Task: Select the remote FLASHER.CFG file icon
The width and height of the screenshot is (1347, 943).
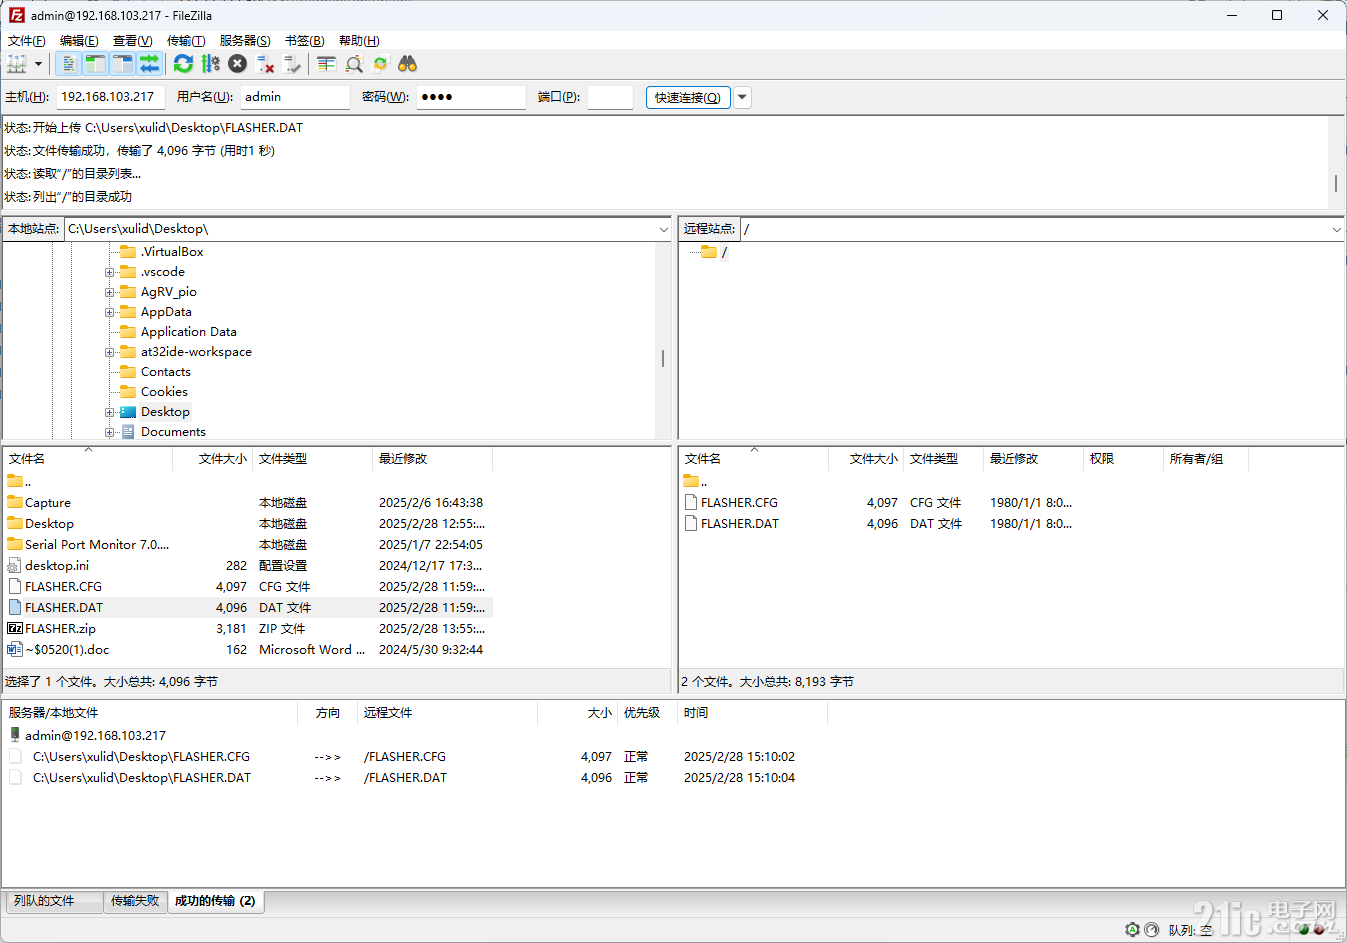Action: (691, 502)
